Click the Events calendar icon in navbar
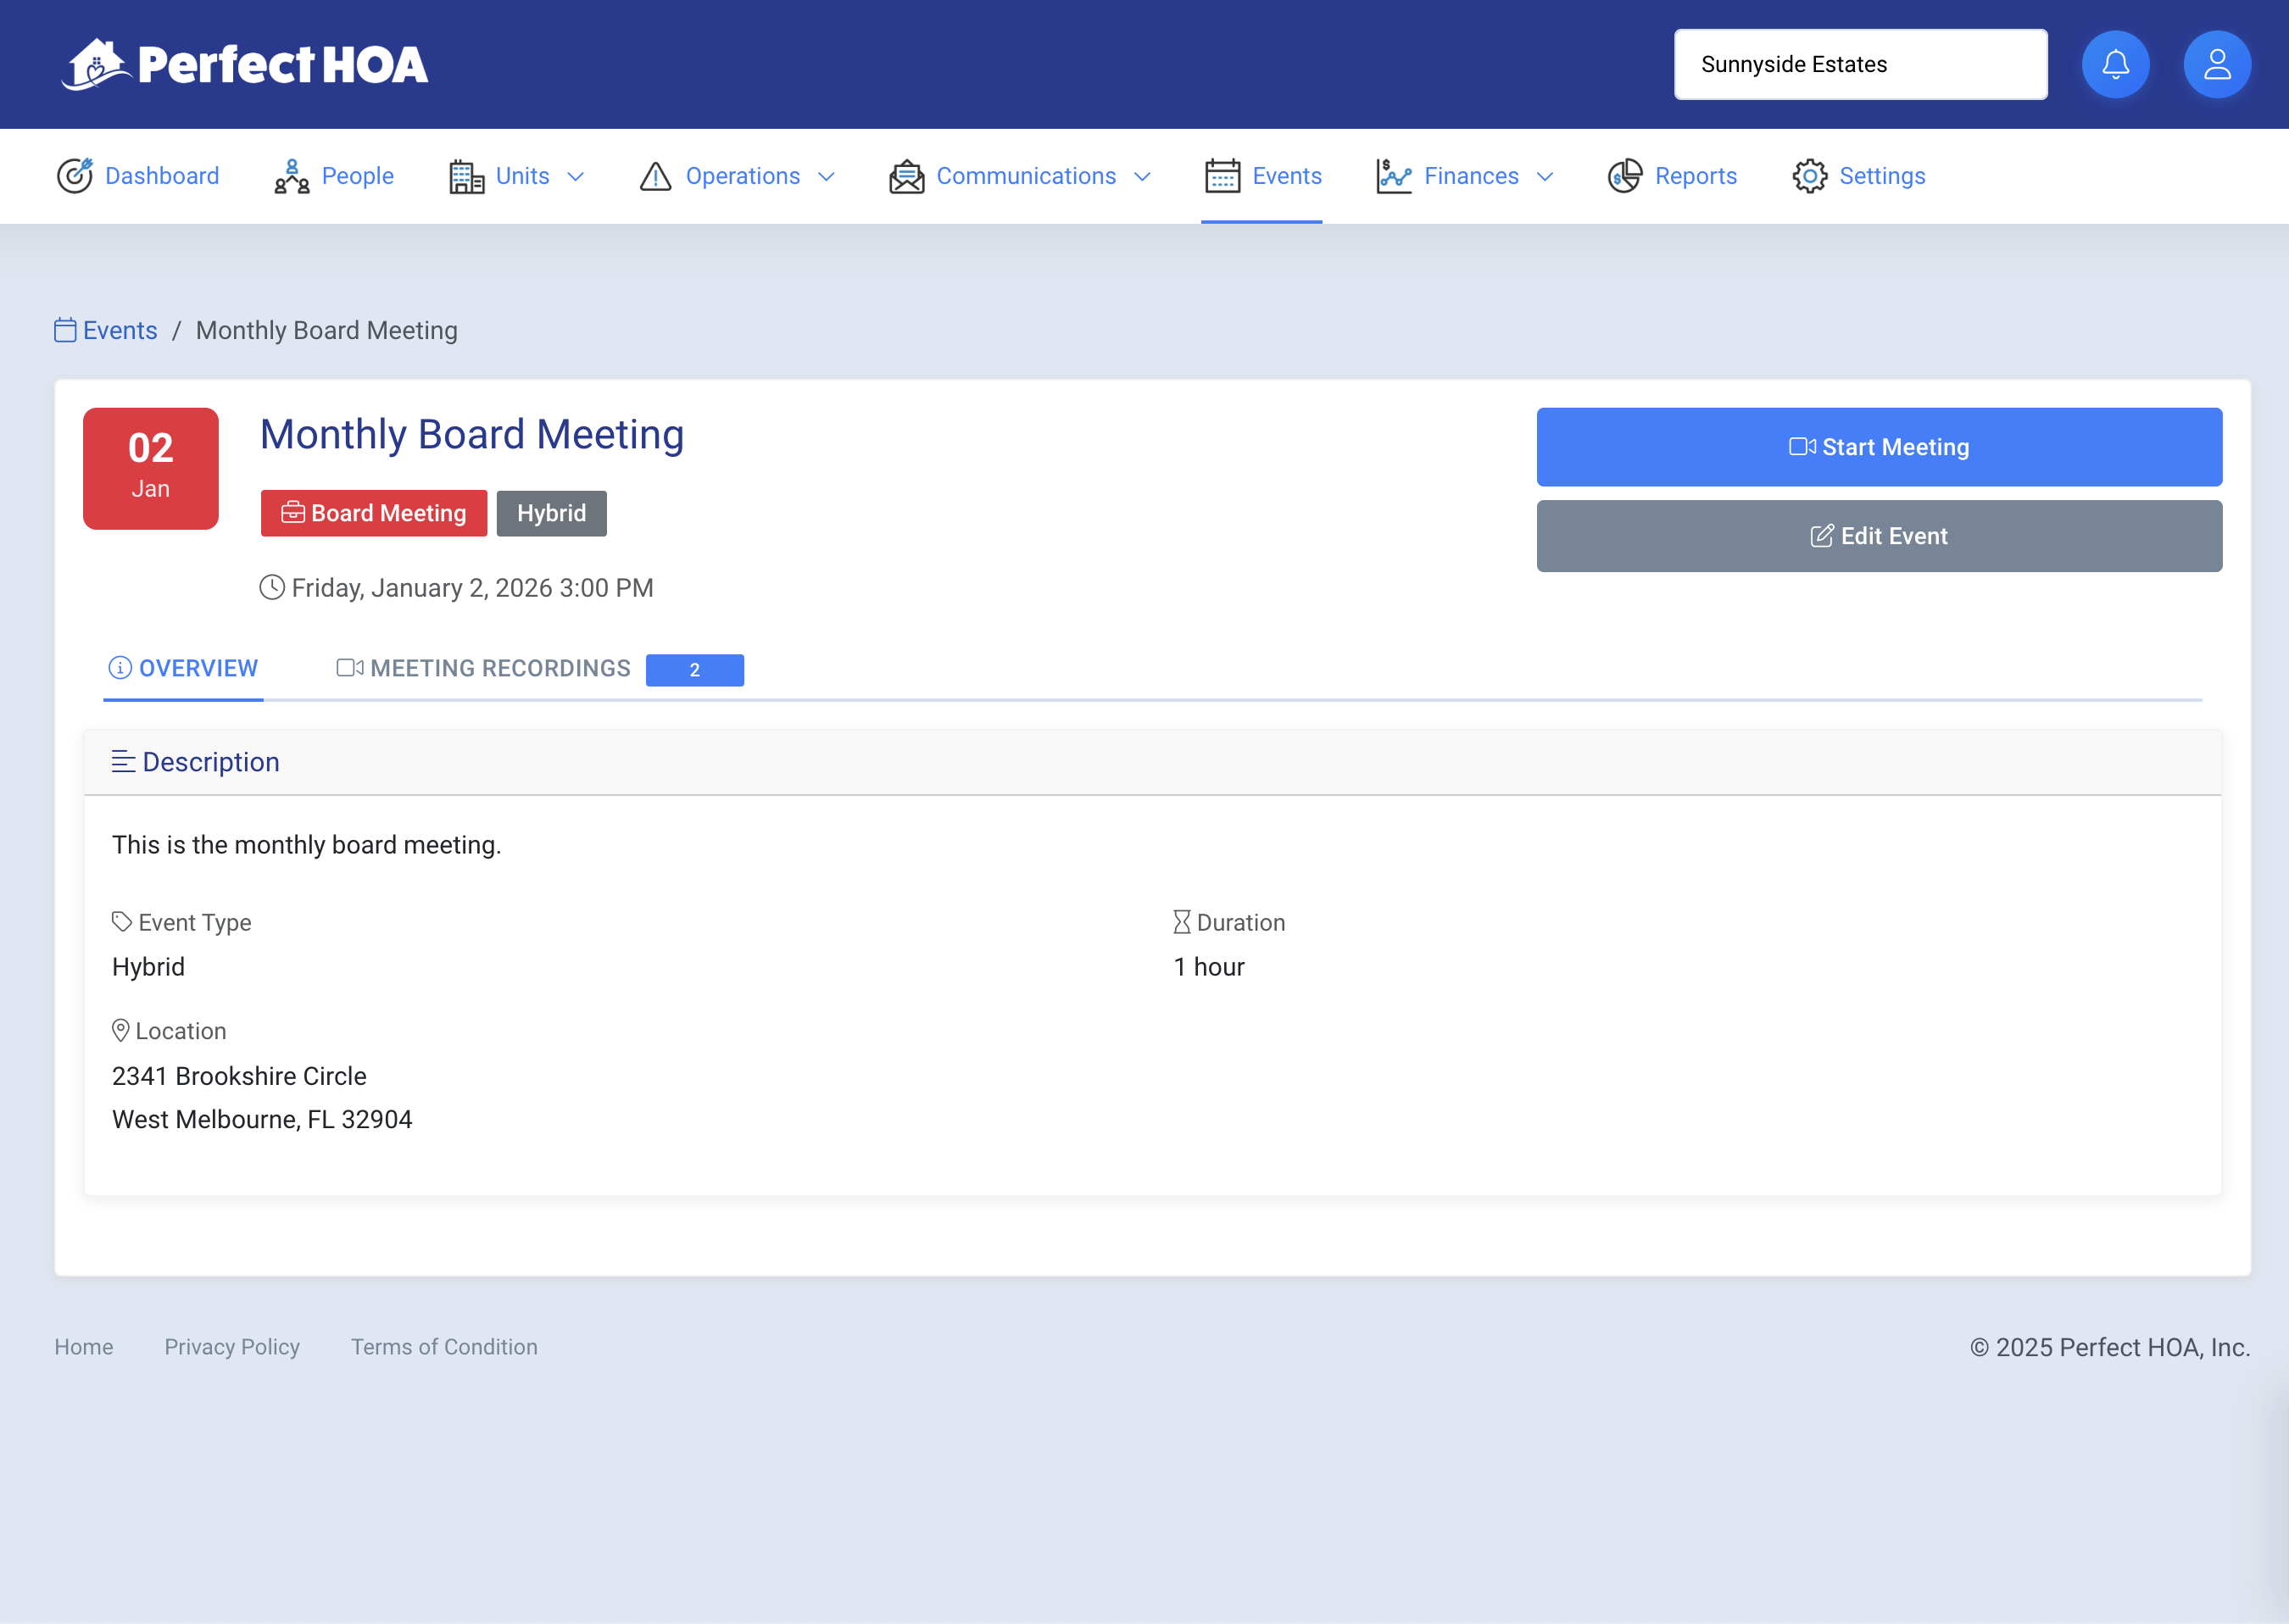 1222,176
